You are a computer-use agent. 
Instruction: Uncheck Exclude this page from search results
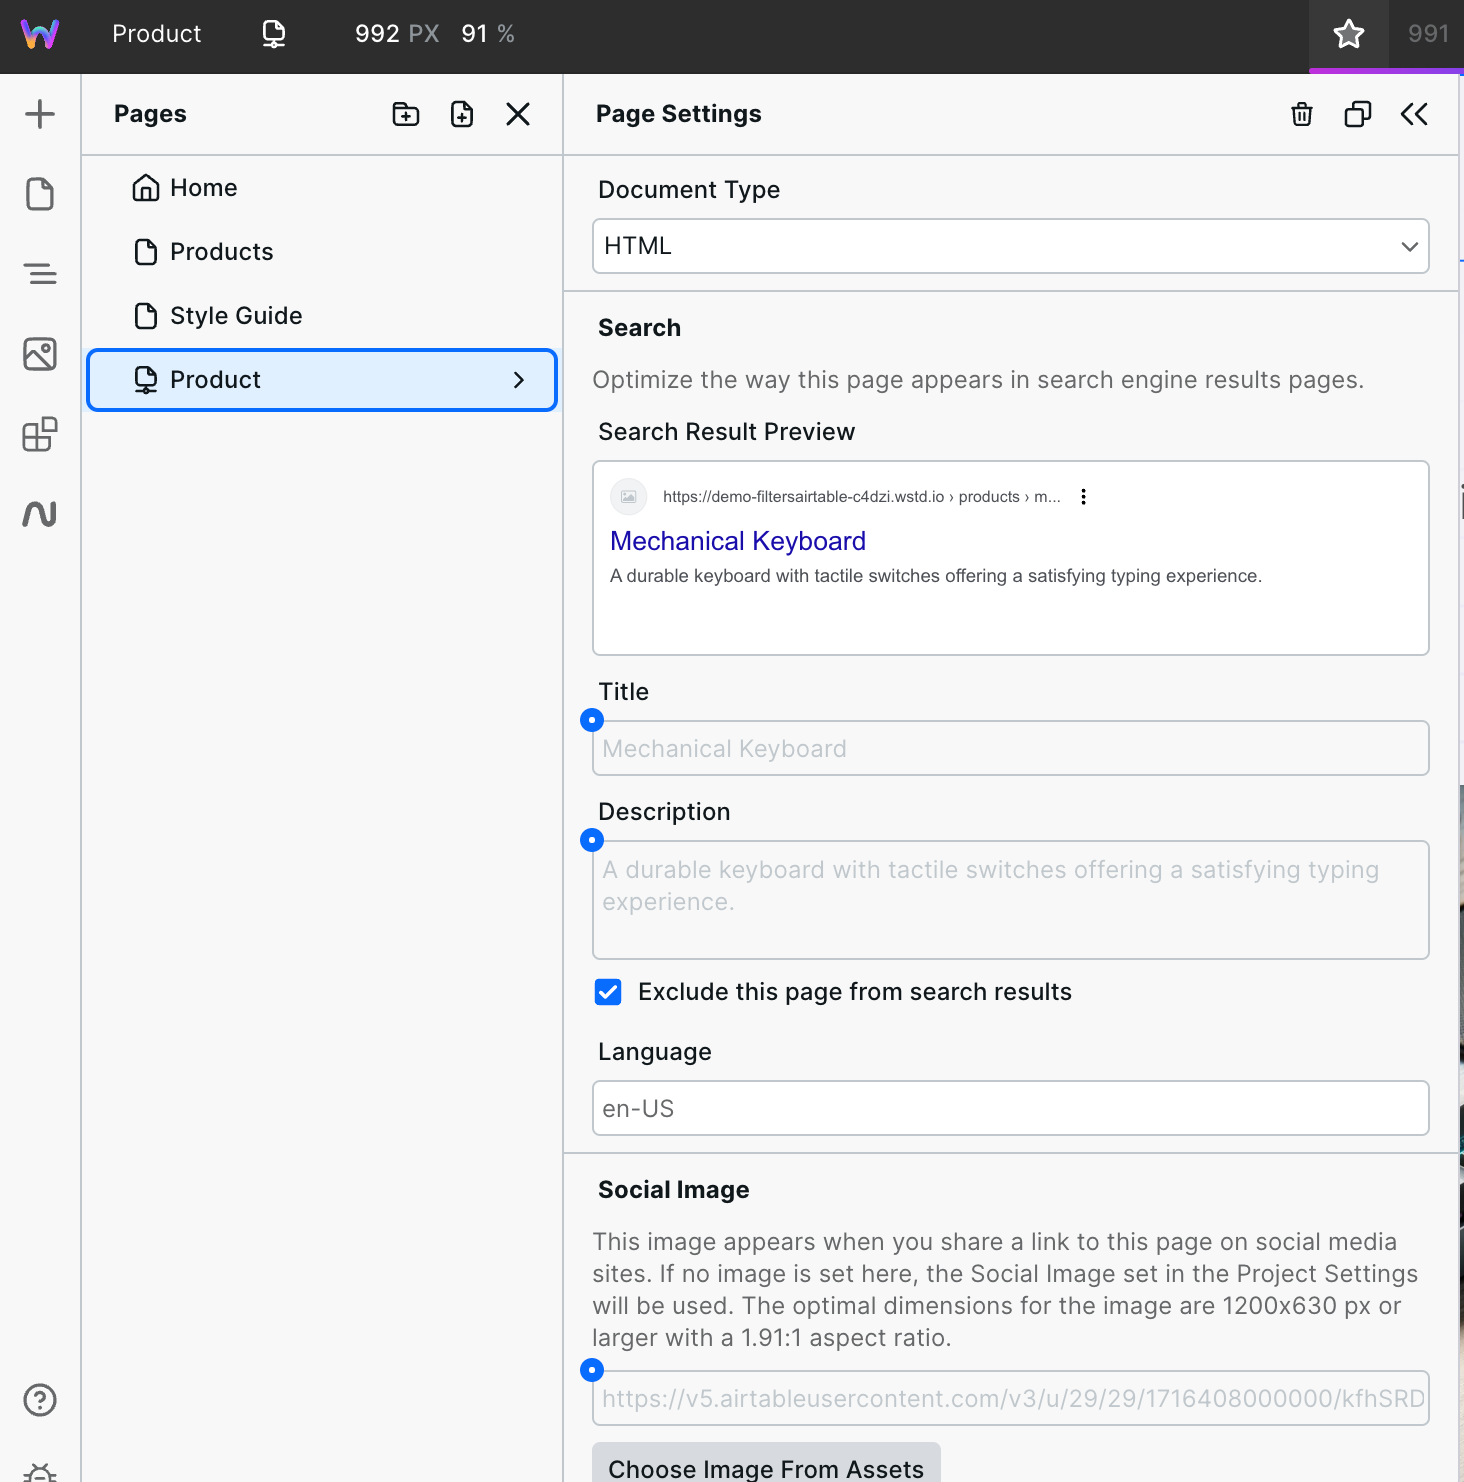point(608,992)
